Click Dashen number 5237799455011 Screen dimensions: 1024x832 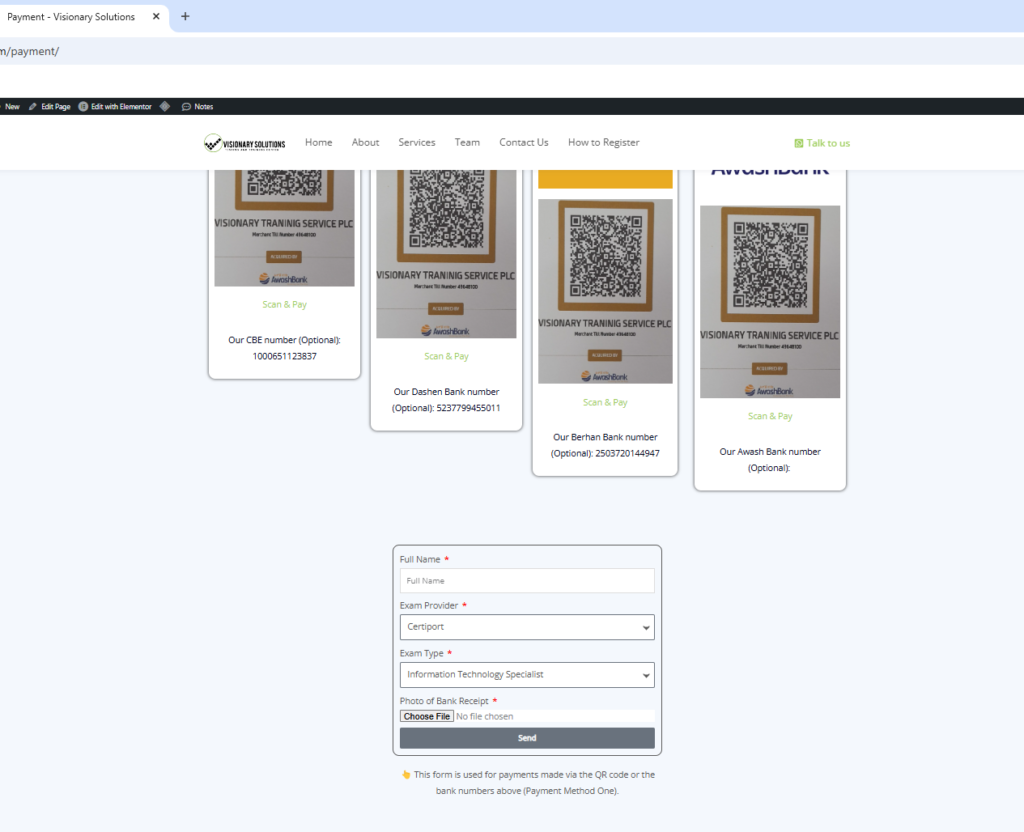[x=468, y=408]
